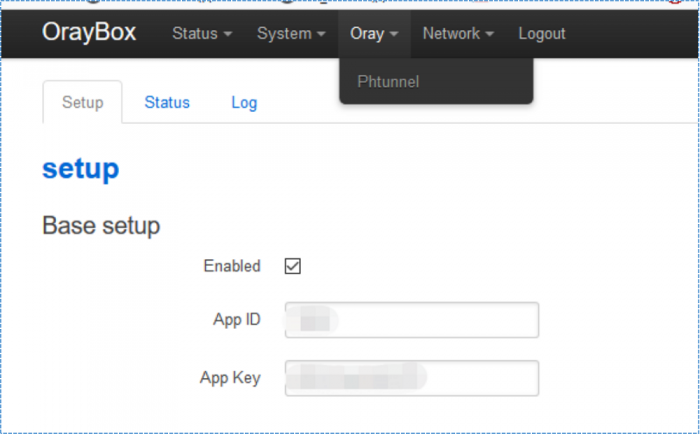Viewport: 700px width, 434px height.
Task: Click Logout in the navbar
Action: click(542, 33)
